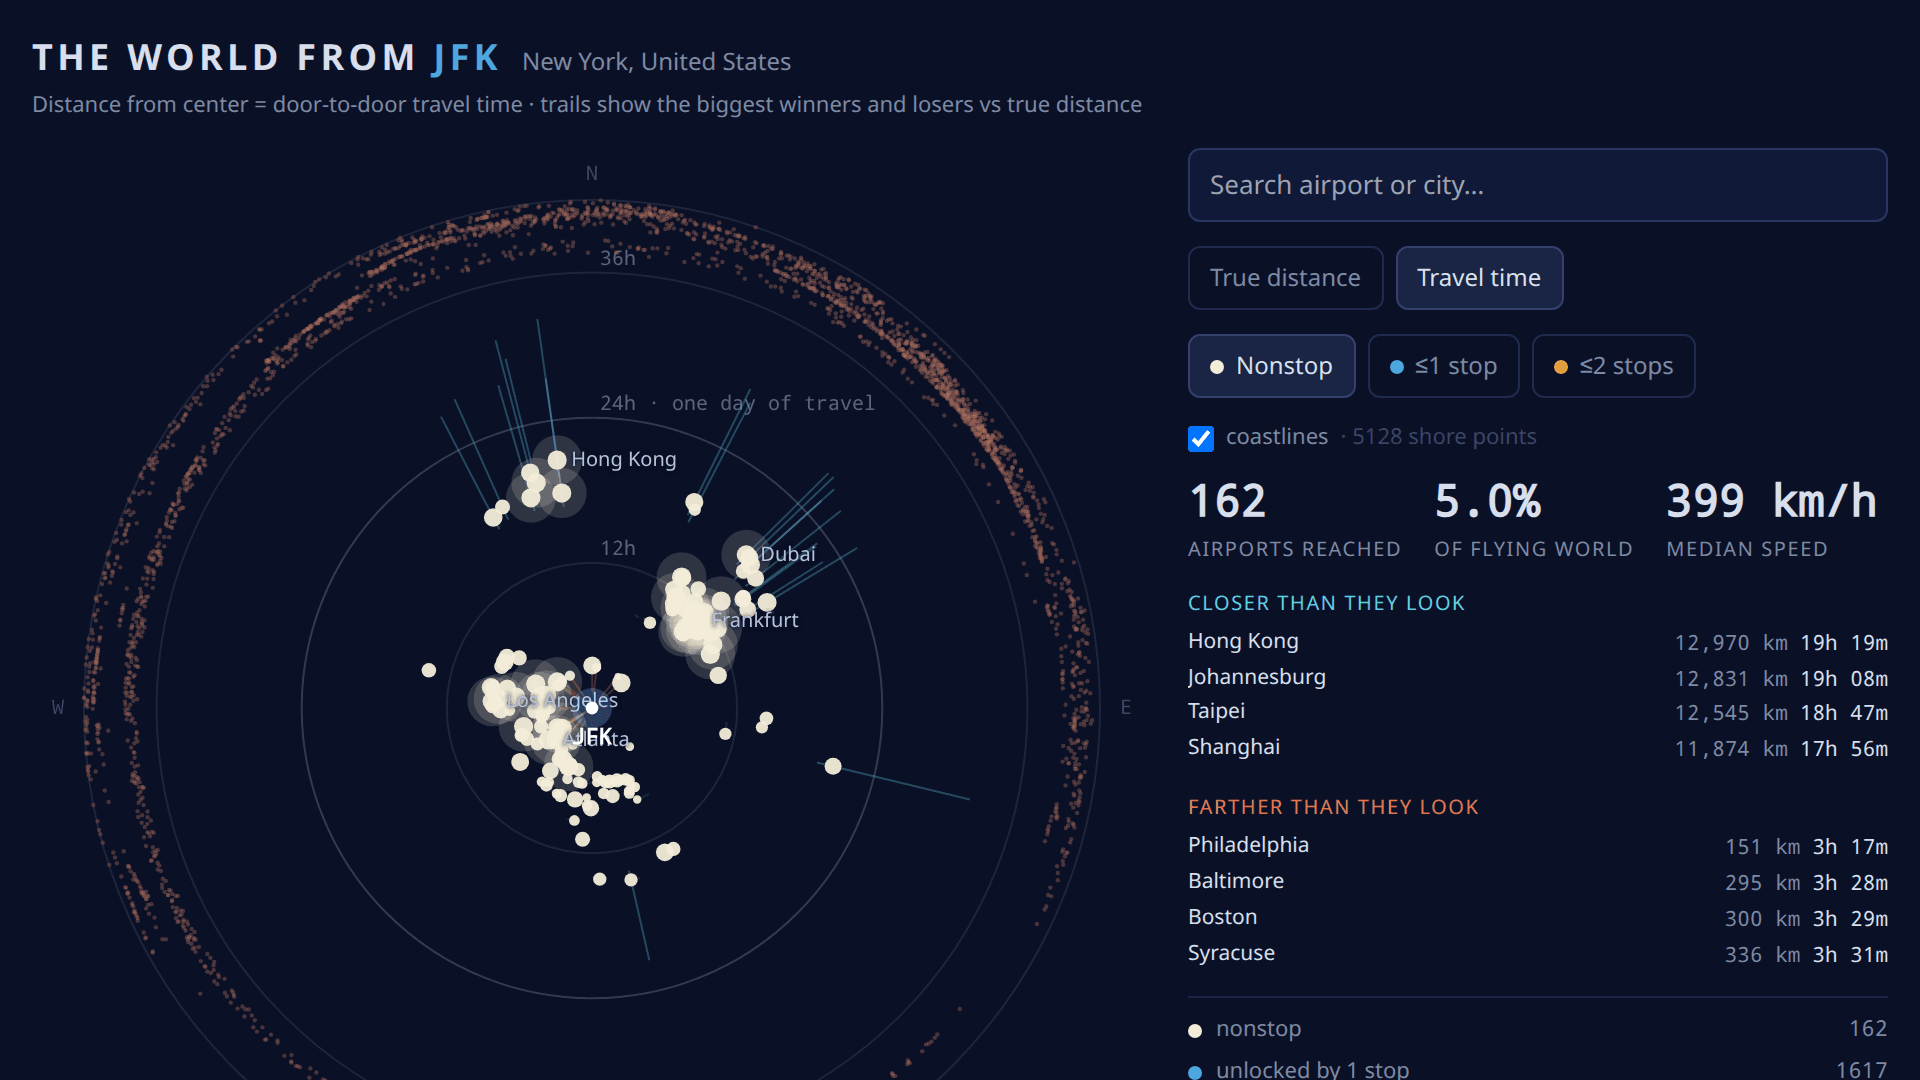Click the New York, United States subtitle

pyautogui.click(x=656, y=62)
